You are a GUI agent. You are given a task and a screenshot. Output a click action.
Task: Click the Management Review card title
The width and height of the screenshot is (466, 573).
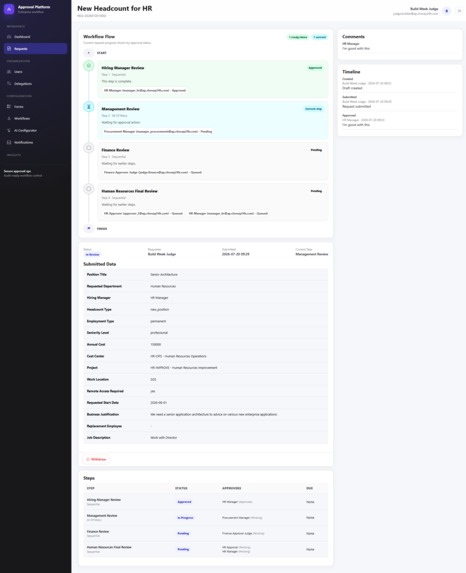tap(120, 109)
